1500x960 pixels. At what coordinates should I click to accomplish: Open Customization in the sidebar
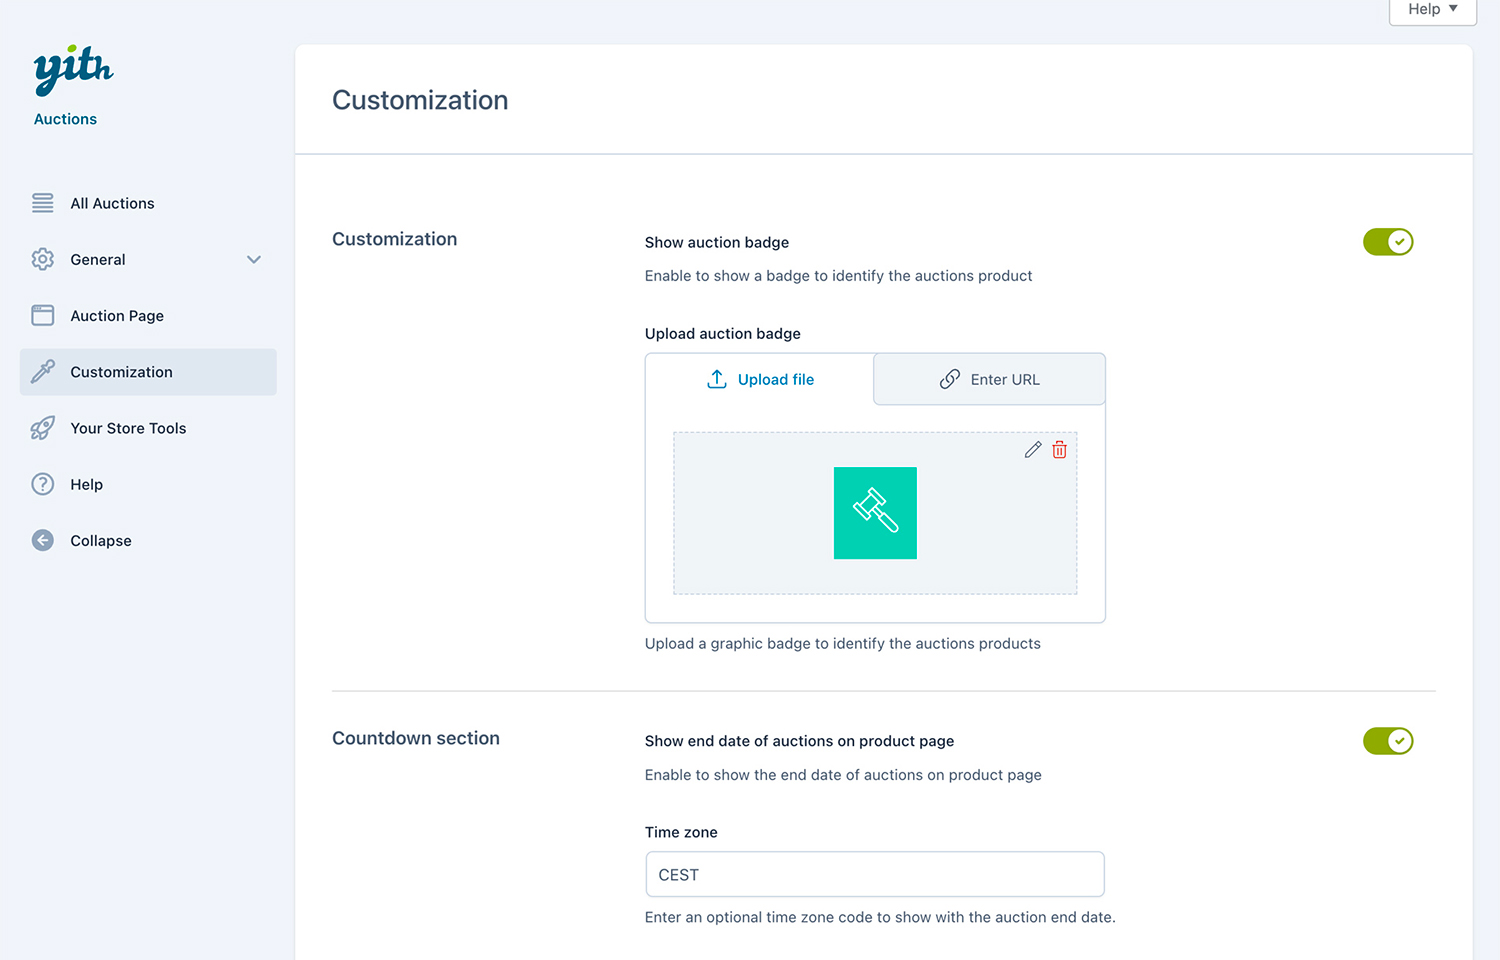[x=121, y=372]
